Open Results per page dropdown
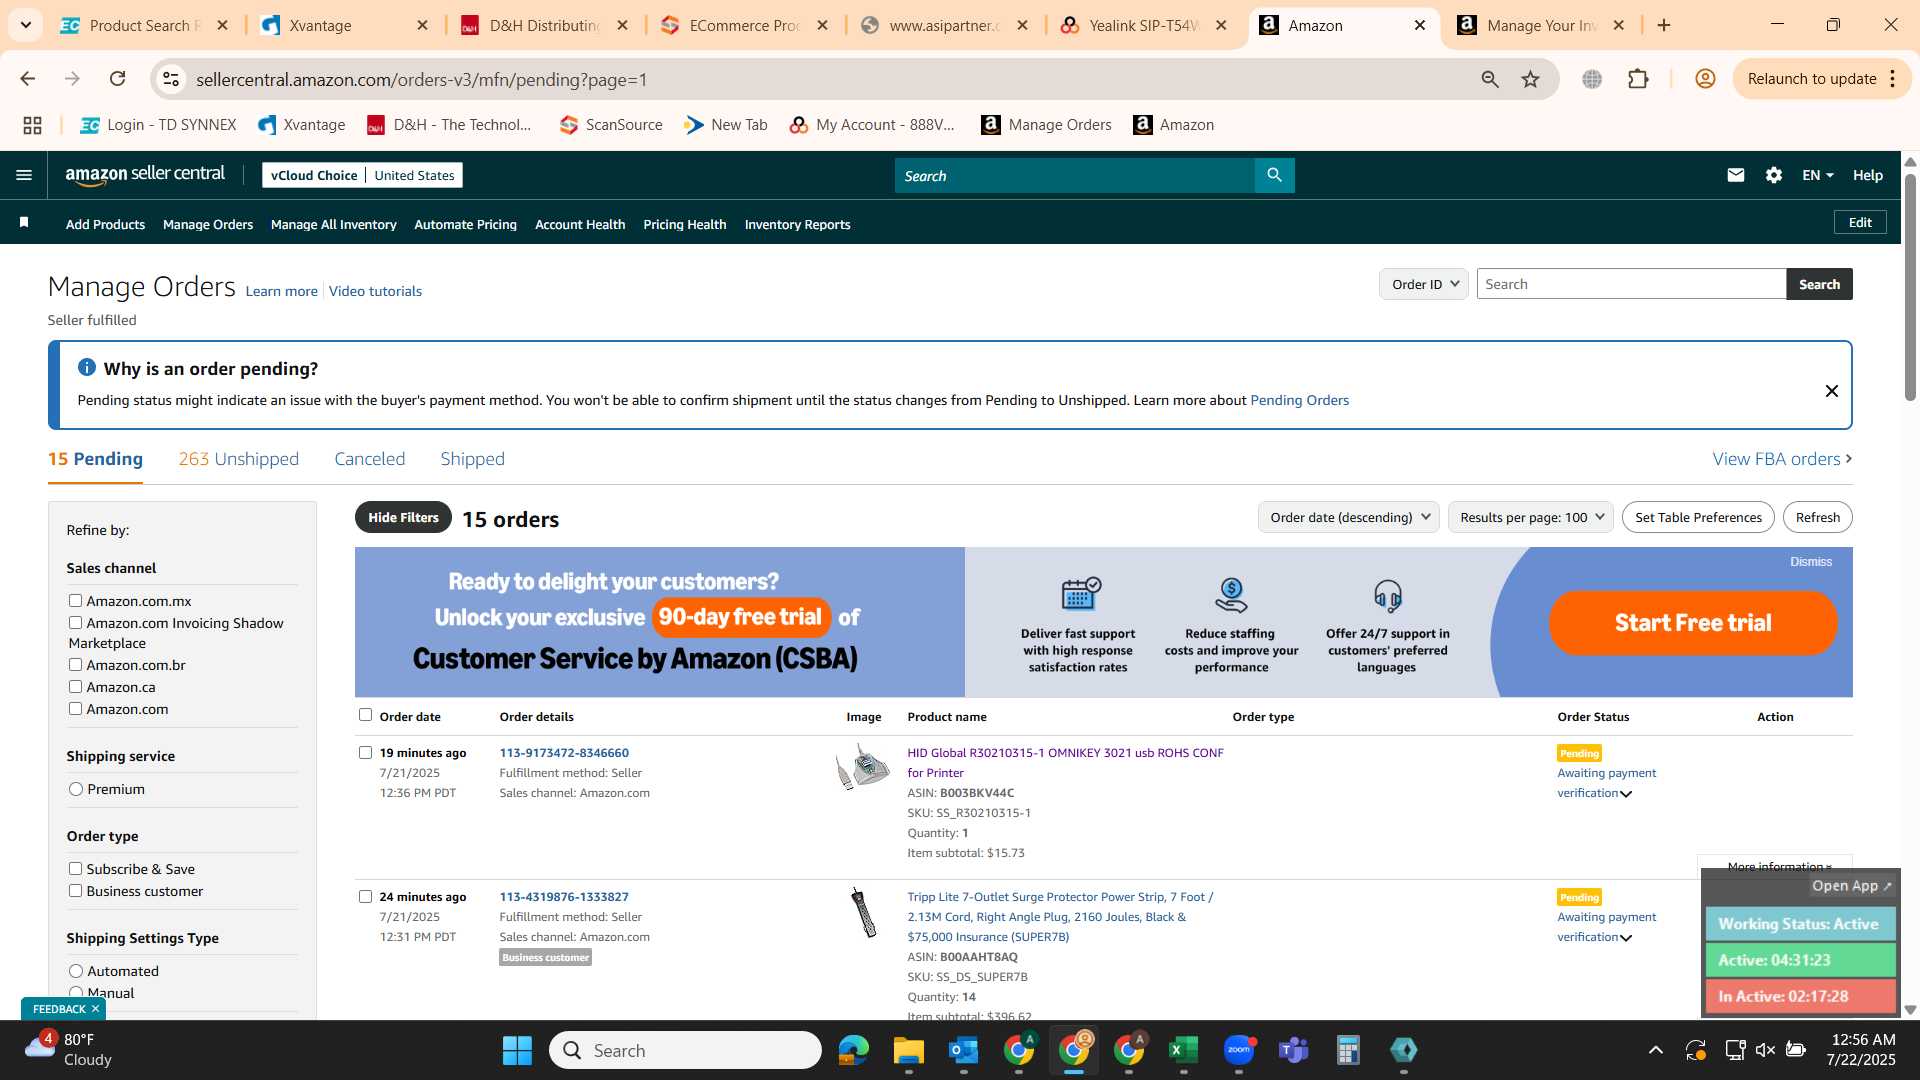This screenshot has width=1920, height=1080. [x=1530, y=517]
